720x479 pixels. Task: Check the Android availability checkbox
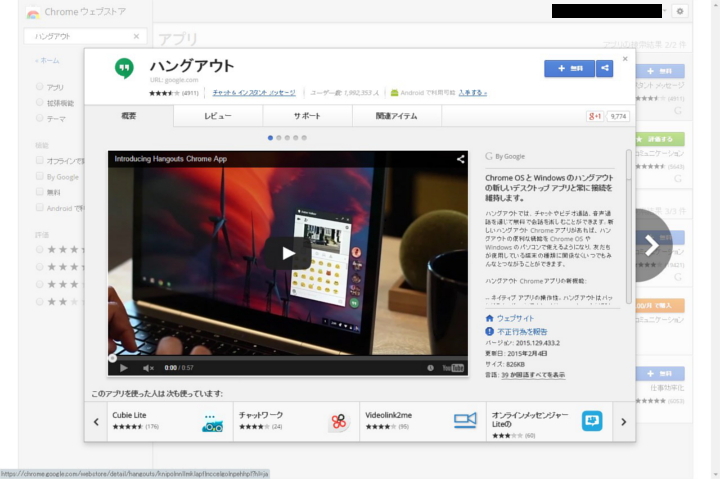tap(39, 208)
